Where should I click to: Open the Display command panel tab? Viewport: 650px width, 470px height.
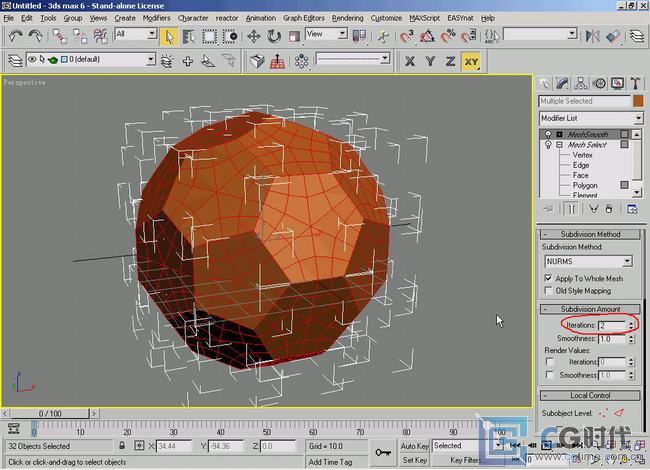617,84
